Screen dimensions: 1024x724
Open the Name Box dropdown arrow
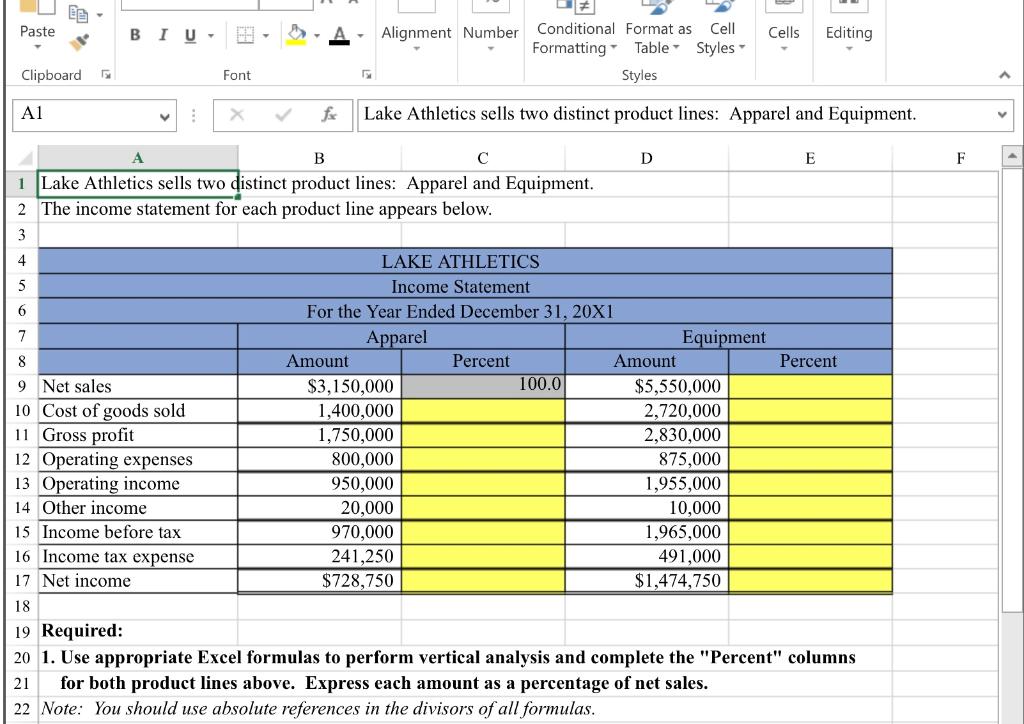165,116
